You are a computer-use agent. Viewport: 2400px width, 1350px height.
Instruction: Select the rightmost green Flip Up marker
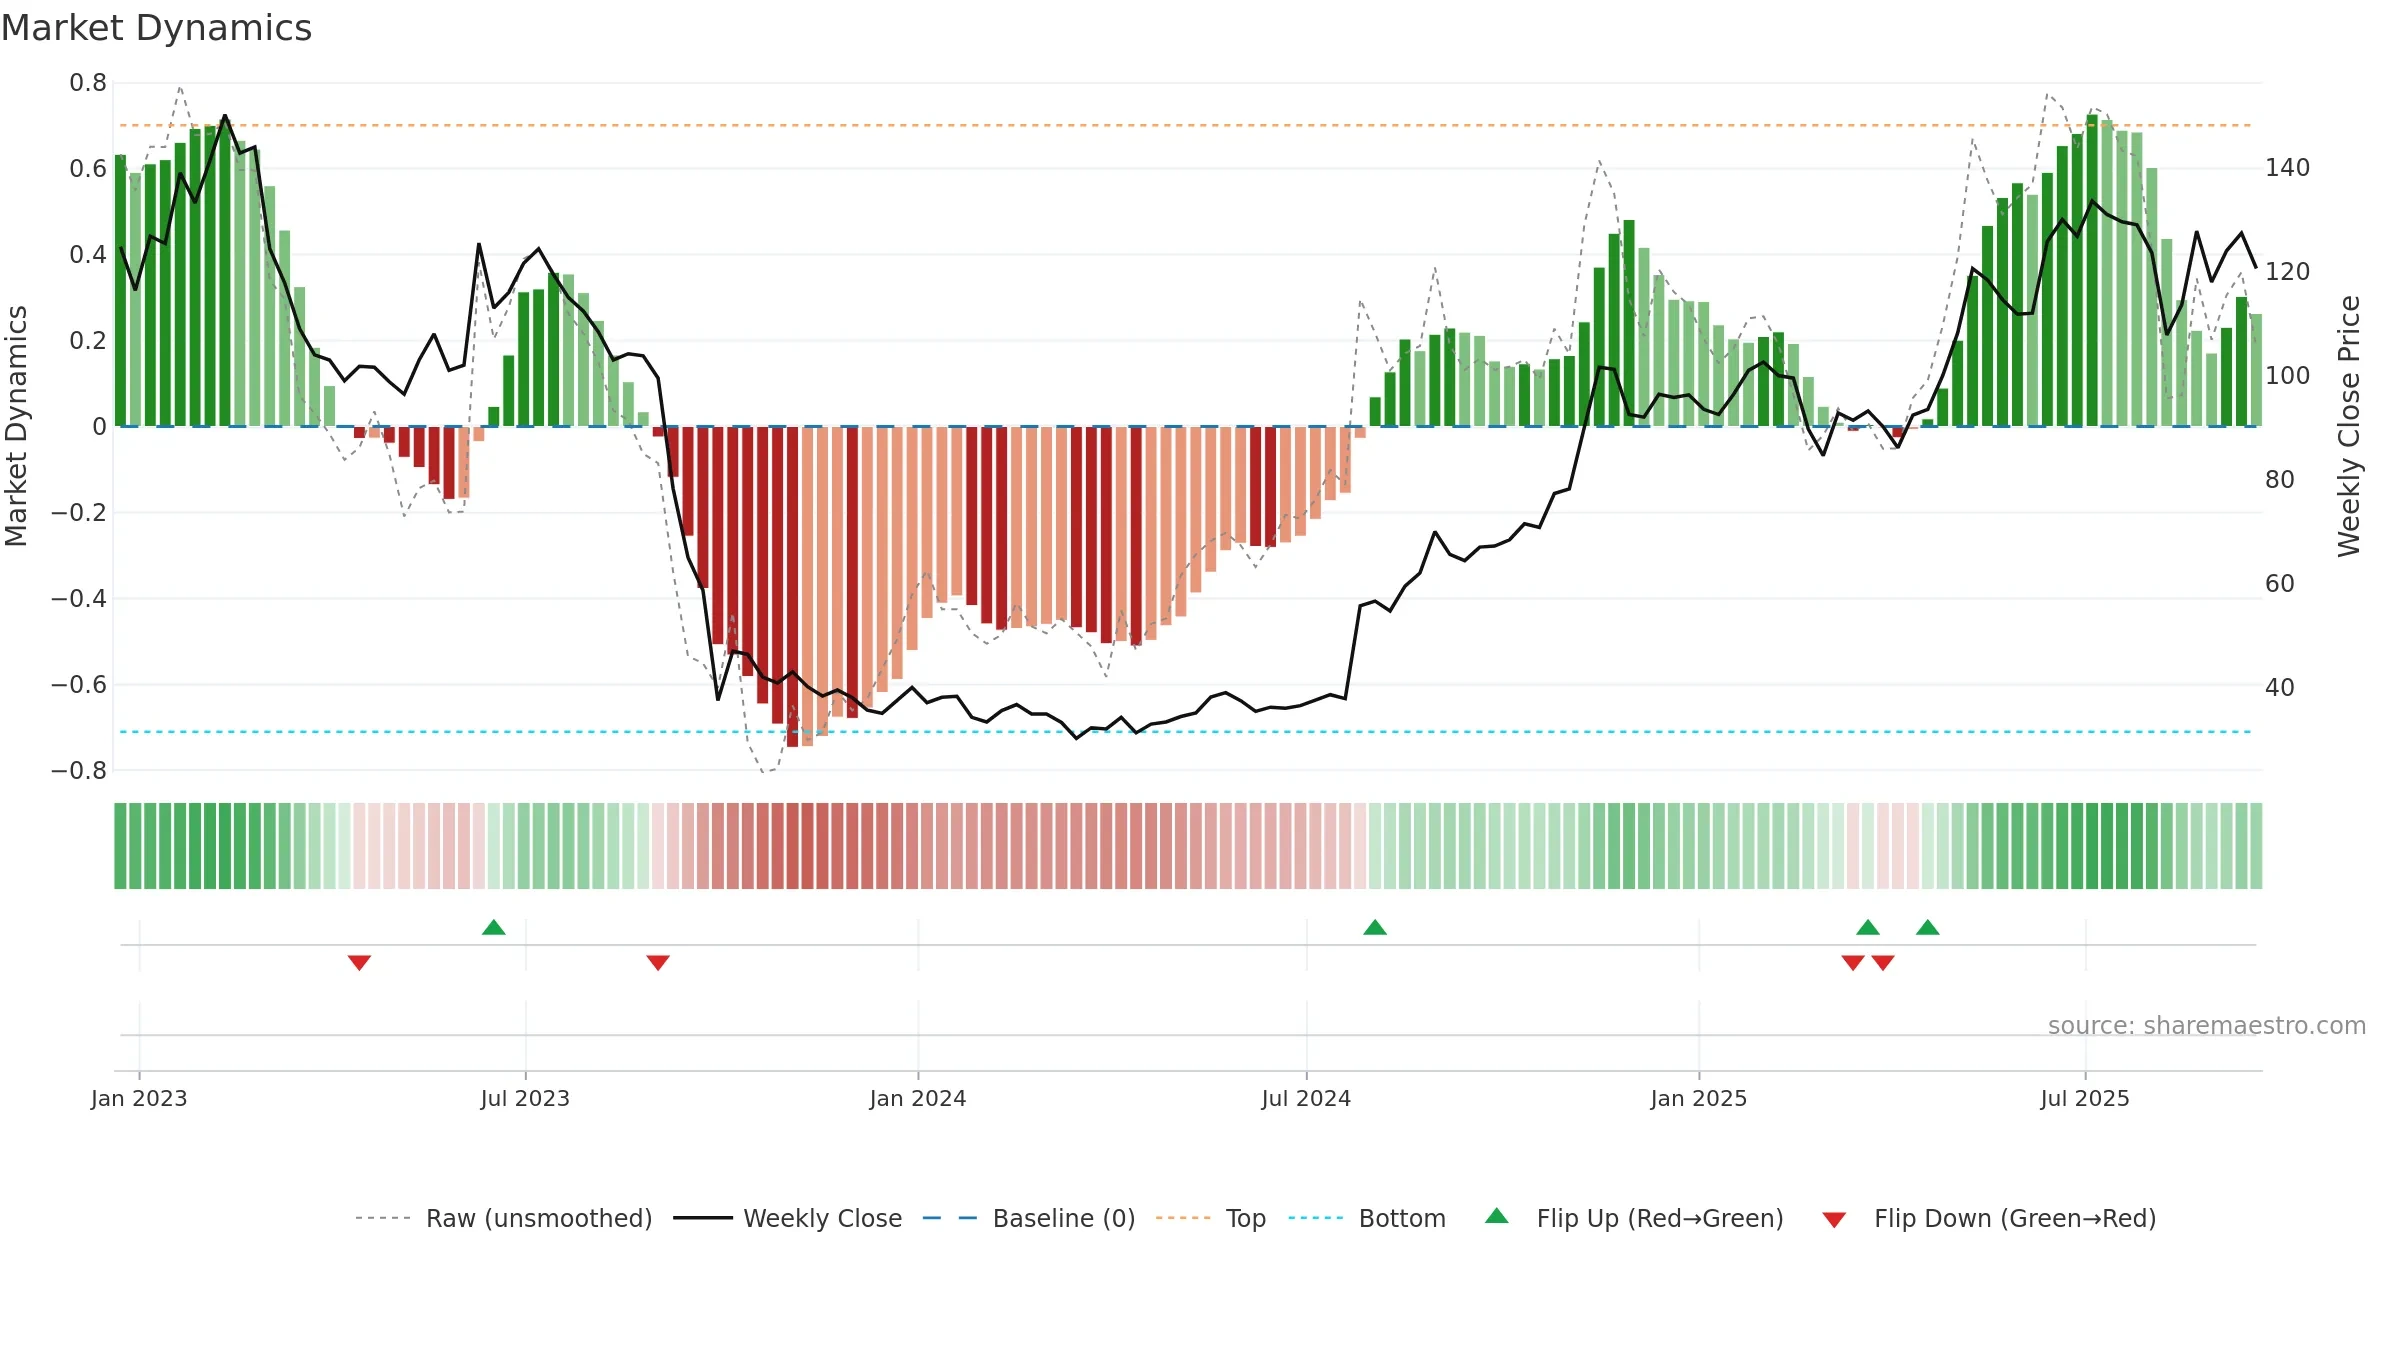tap(1928, 927)
